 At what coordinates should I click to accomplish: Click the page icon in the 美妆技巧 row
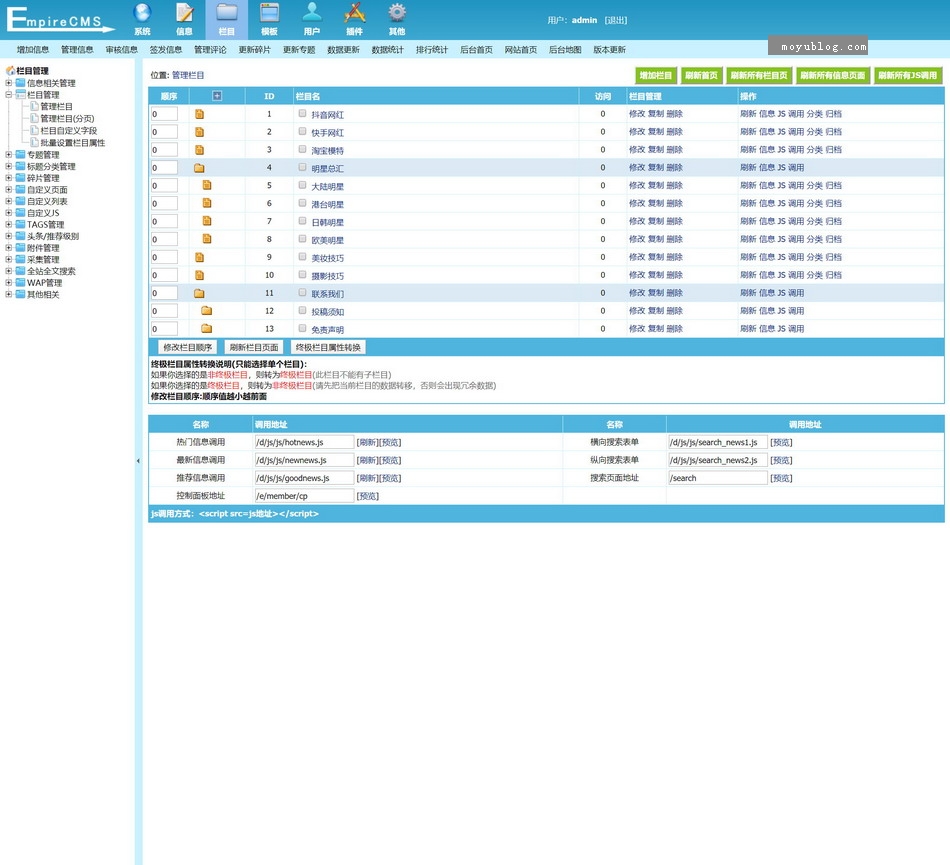(x=199, y=257)
